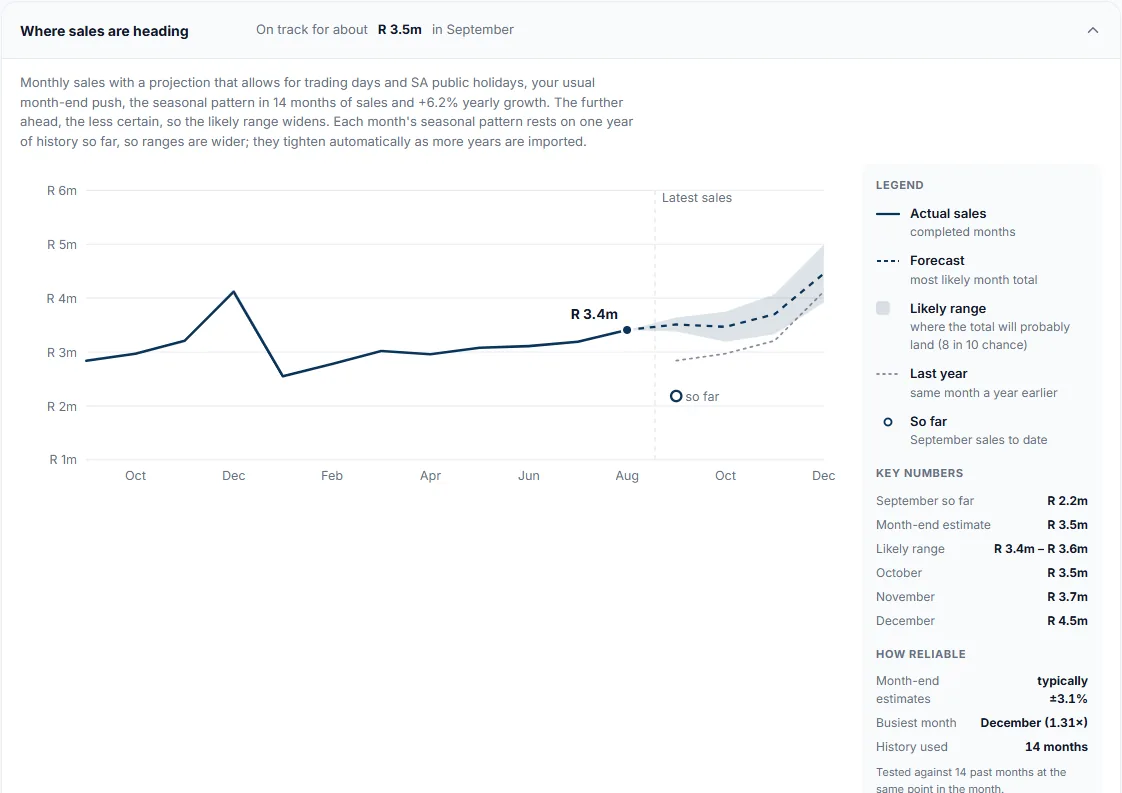Select the August data point dot on the chart
Image resolution: width=1122 pixels, height=793 pixels.
(627, 330)
